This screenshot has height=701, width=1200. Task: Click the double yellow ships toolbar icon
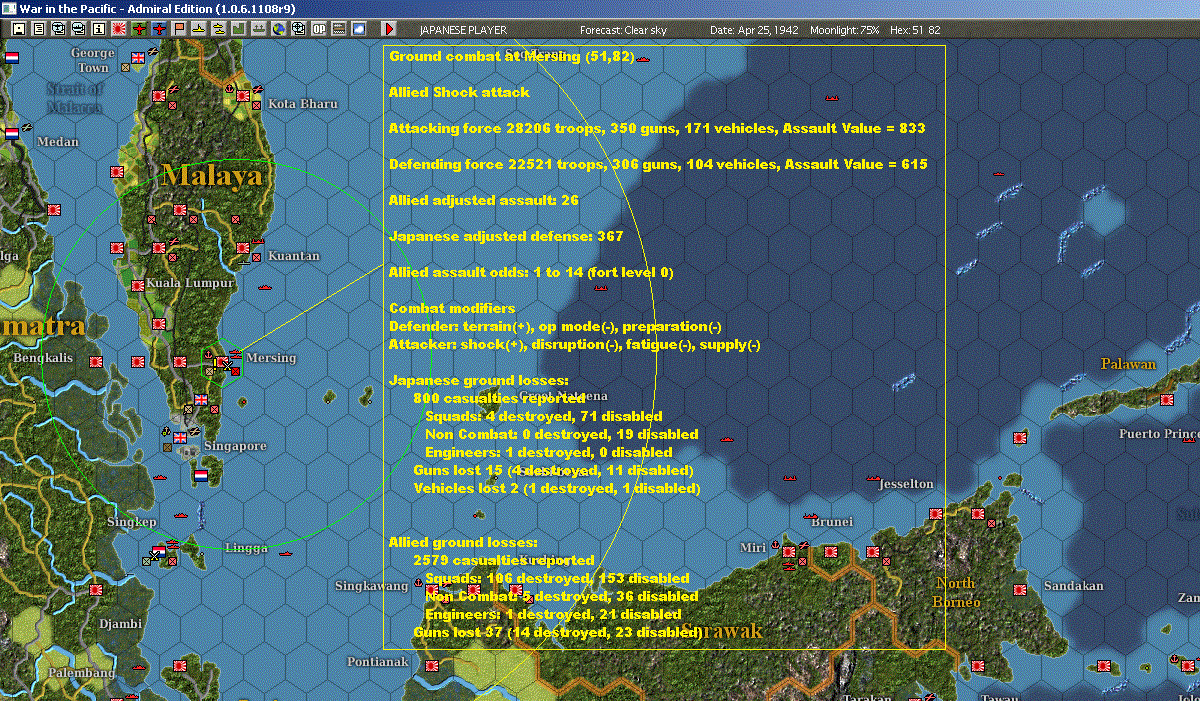pos(218,29)
